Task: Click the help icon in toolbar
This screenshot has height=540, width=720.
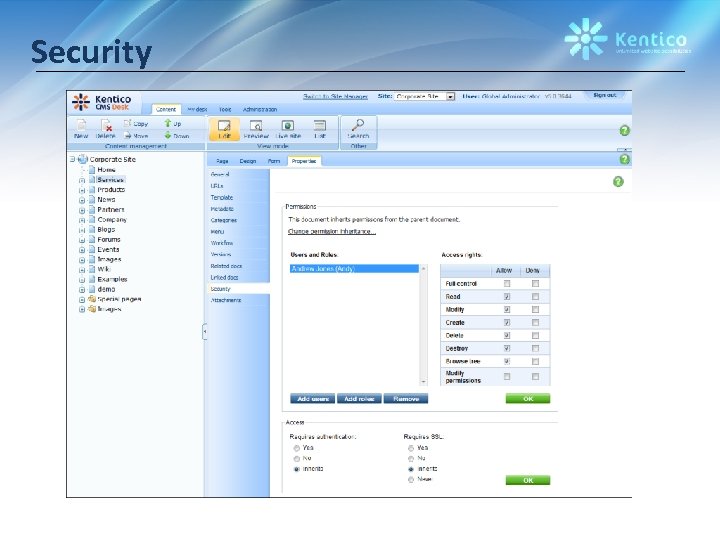Action: pyautogui.click(x=624, y=130)
